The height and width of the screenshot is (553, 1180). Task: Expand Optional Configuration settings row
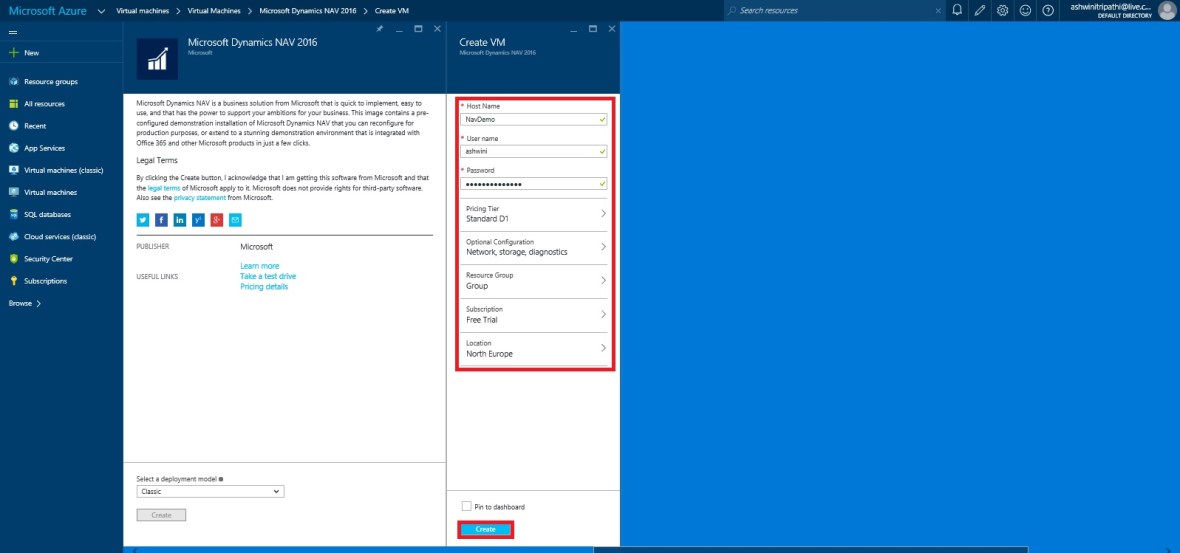tap(535, 247)
